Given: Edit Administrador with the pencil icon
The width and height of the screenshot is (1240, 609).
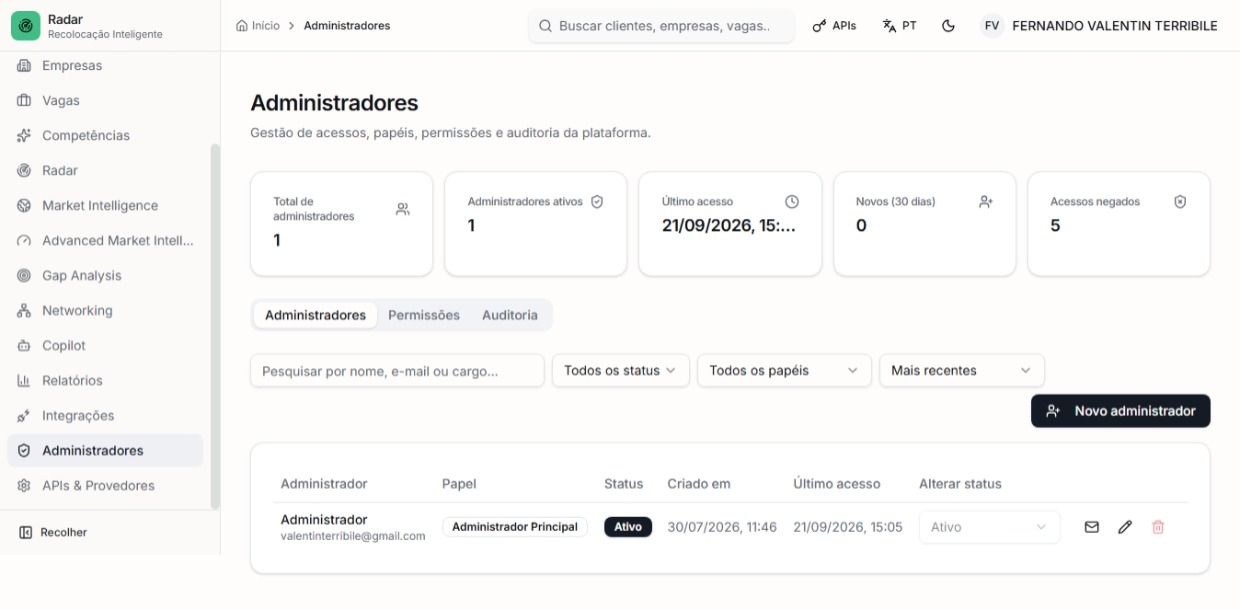Looking at the screenshot, I should (1125, 527).
